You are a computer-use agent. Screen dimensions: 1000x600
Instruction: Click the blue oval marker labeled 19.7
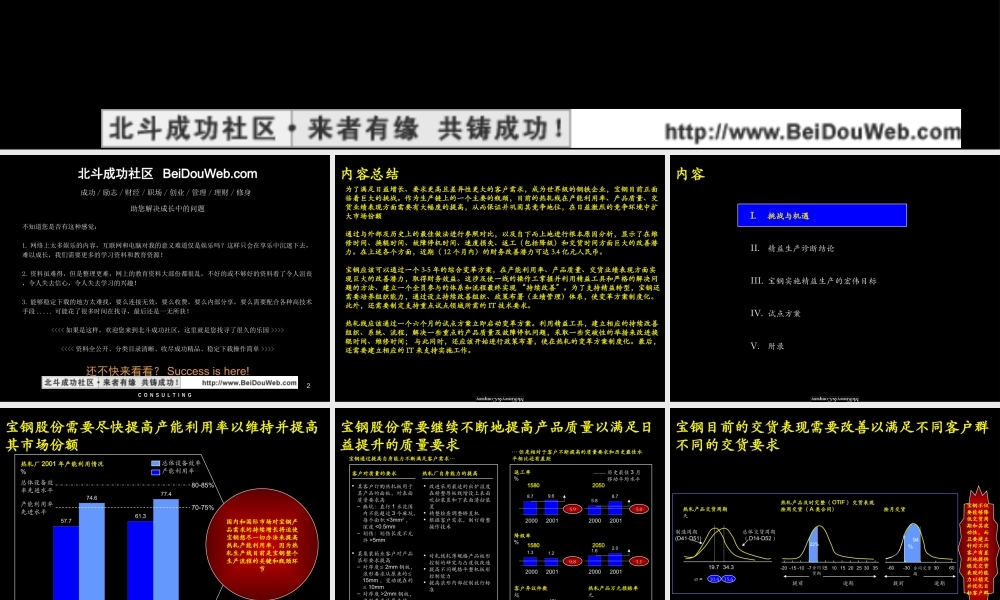pyautogui.click(x=714, y=578)
